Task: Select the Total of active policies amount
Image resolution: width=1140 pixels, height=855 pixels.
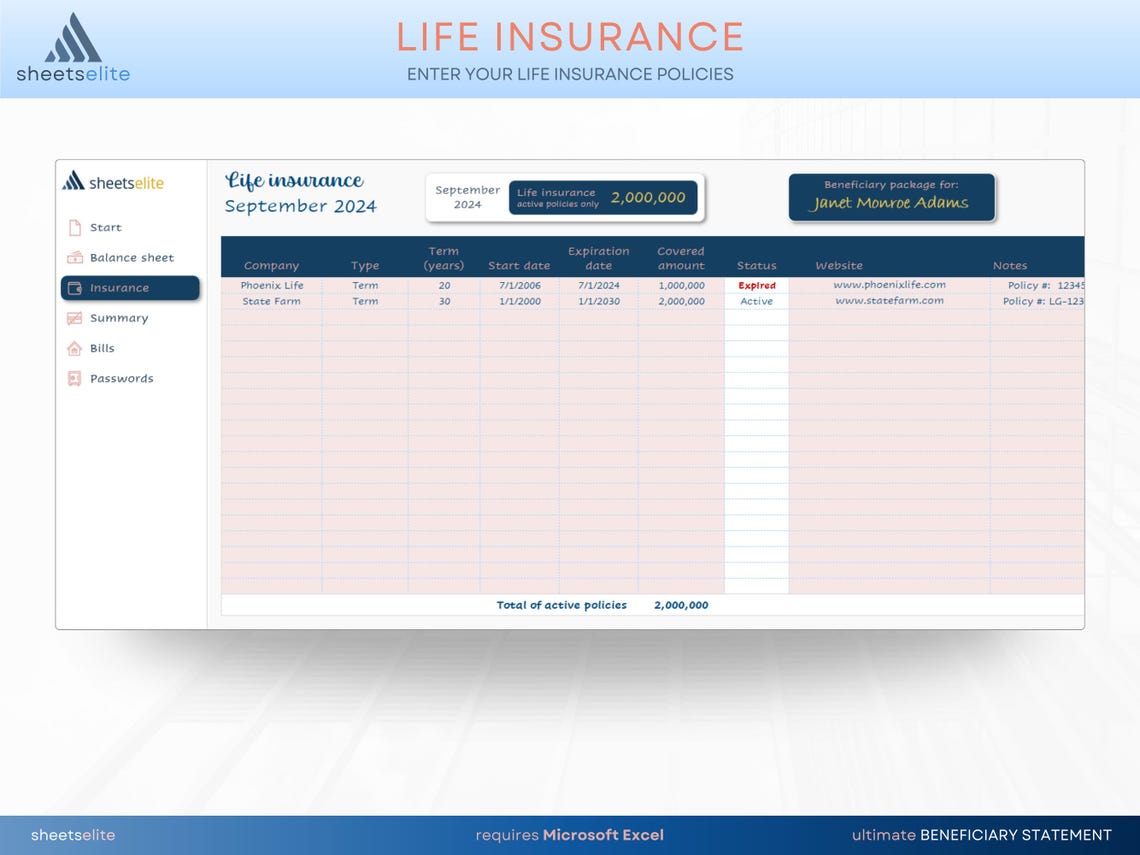Action: (x=681, y=605)
